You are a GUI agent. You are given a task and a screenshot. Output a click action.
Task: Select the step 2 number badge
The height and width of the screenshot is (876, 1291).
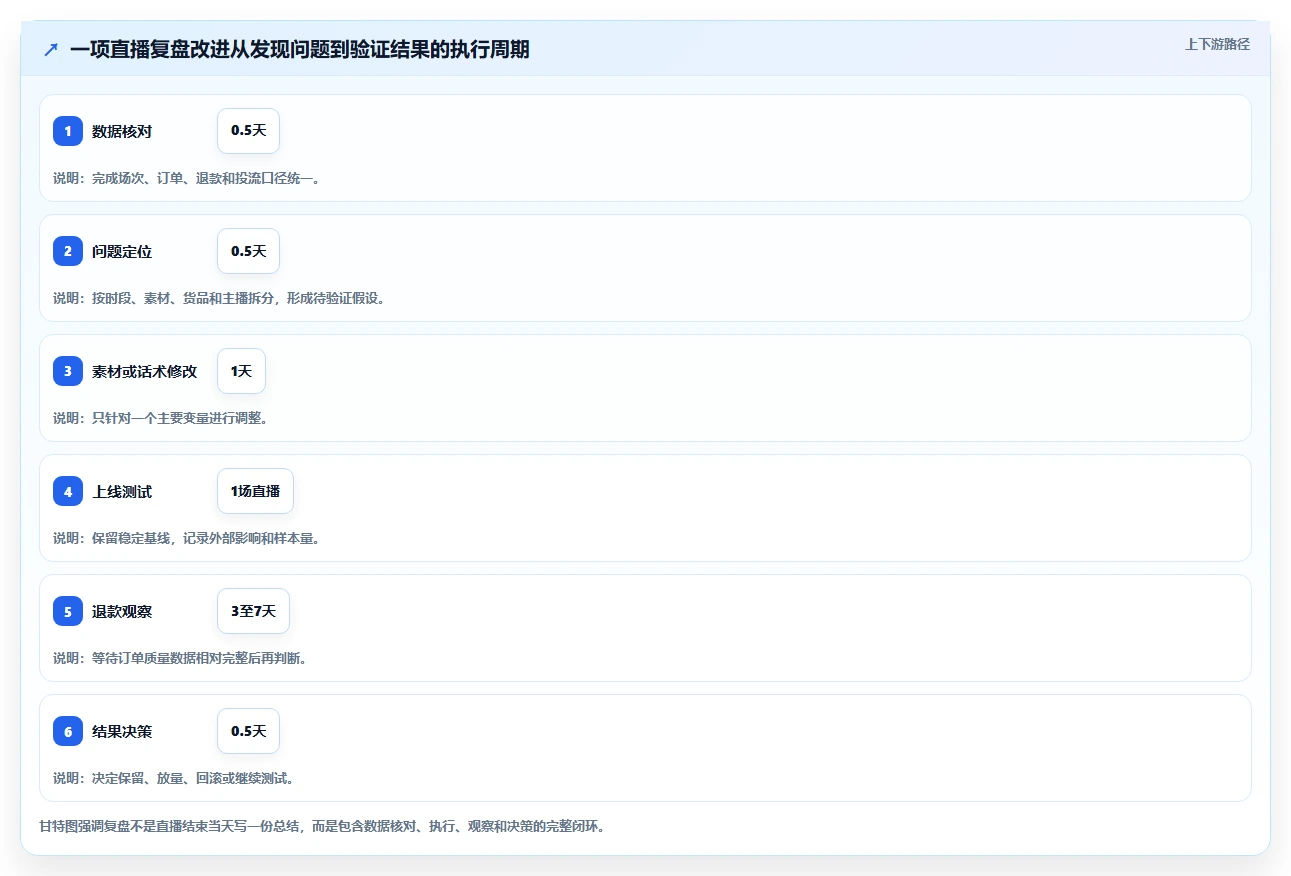click(x=68, y=251)
